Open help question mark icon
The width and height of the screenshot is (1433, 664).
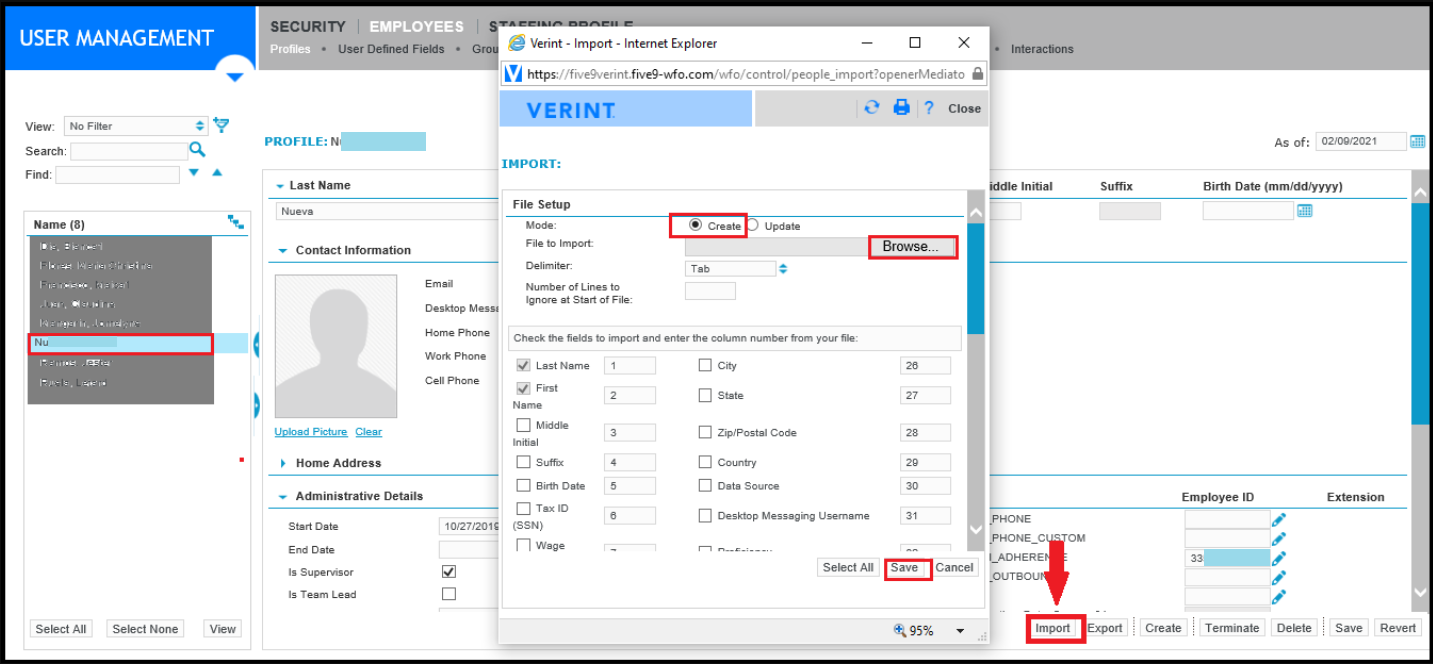(x=929, y=108)
